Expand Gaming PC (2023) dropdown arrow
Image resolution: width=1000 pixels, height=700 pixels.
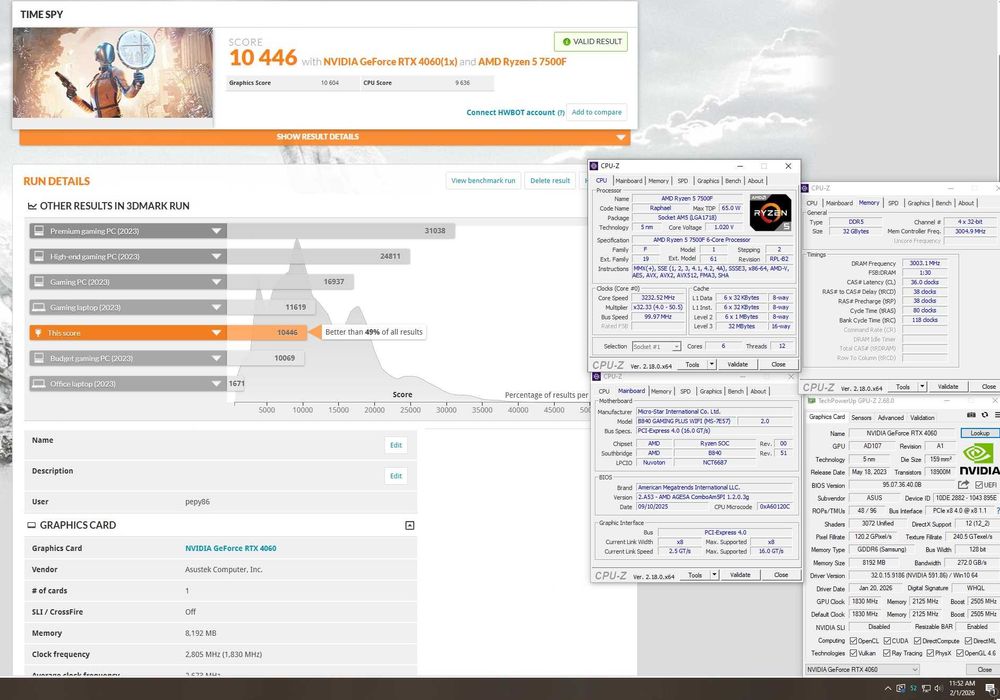point(216,282)
